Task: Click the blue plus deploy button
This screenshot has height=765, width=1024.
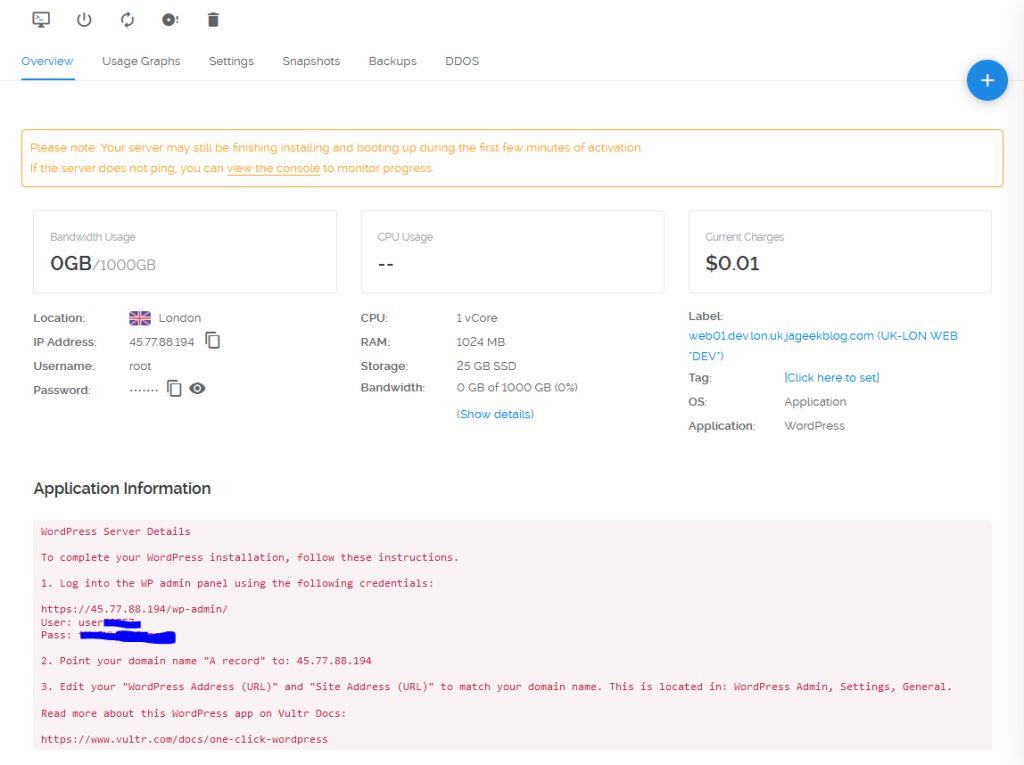Action: click(986, 81)
